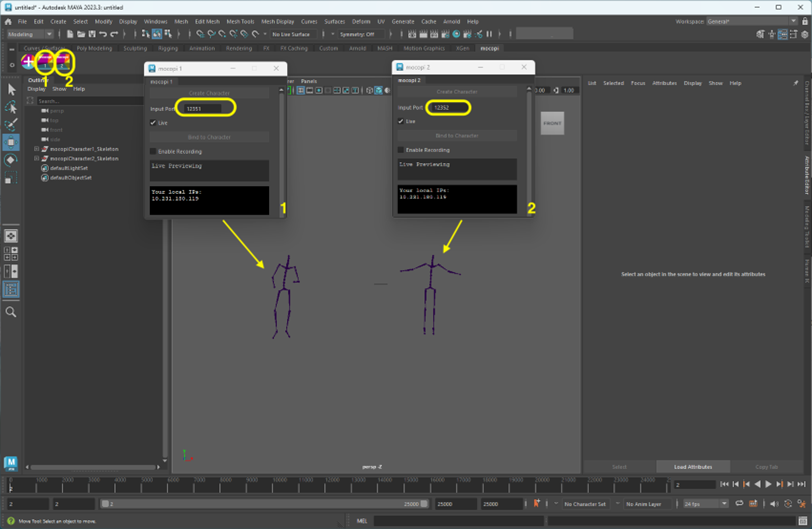Expand mocopiCharacter1_Skeleton in Outliner
Image resolution: width=812 pixels, height=529 pixels.
click(37, 150)
